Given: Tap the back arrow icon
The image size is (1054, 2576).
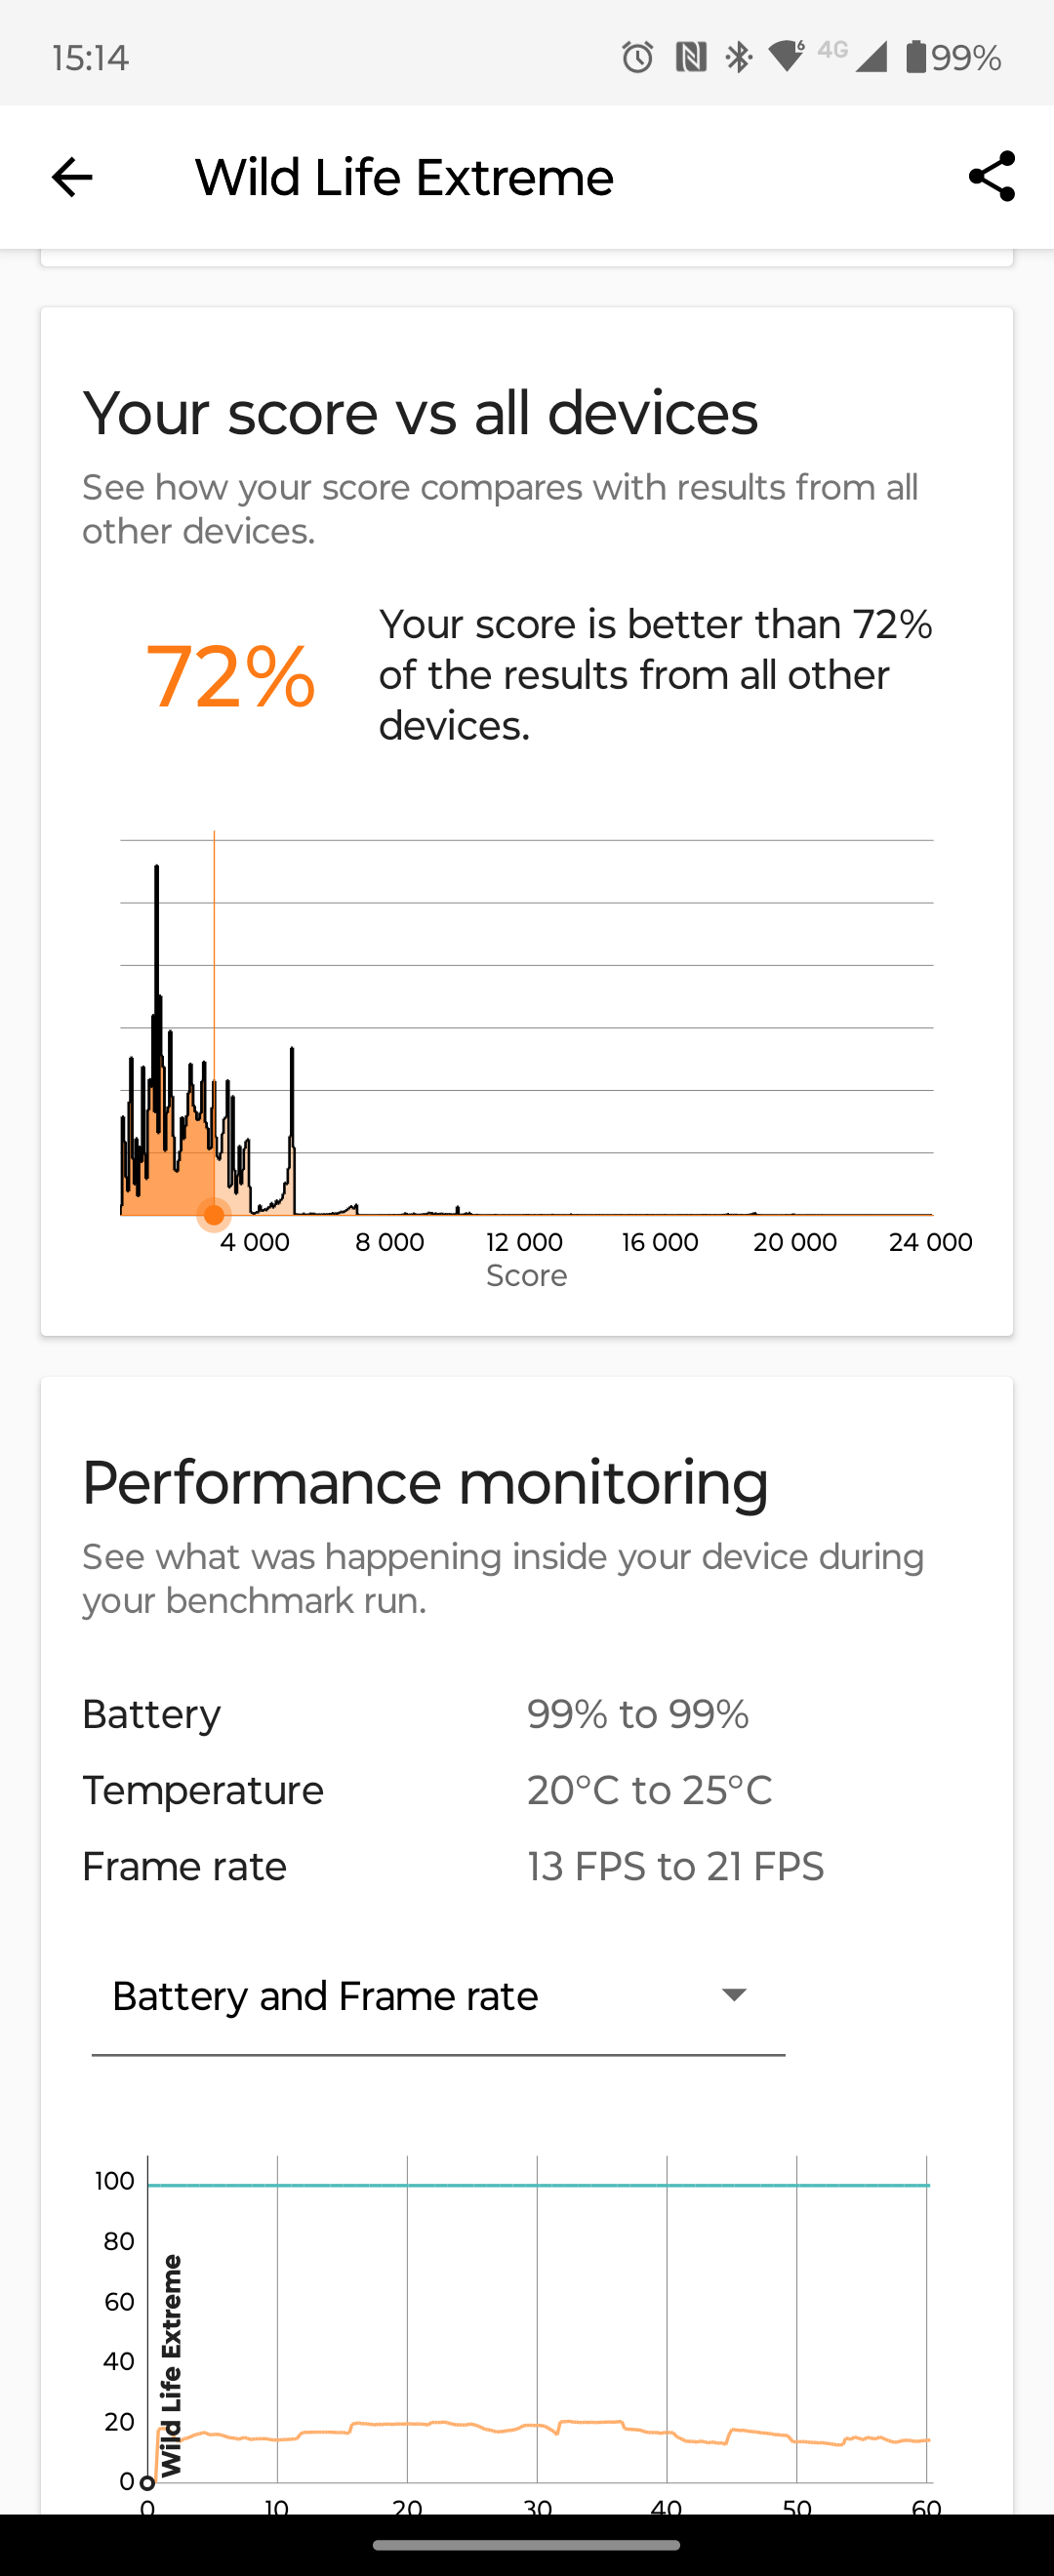Looking at the screenshot, I should coord(72,178).
